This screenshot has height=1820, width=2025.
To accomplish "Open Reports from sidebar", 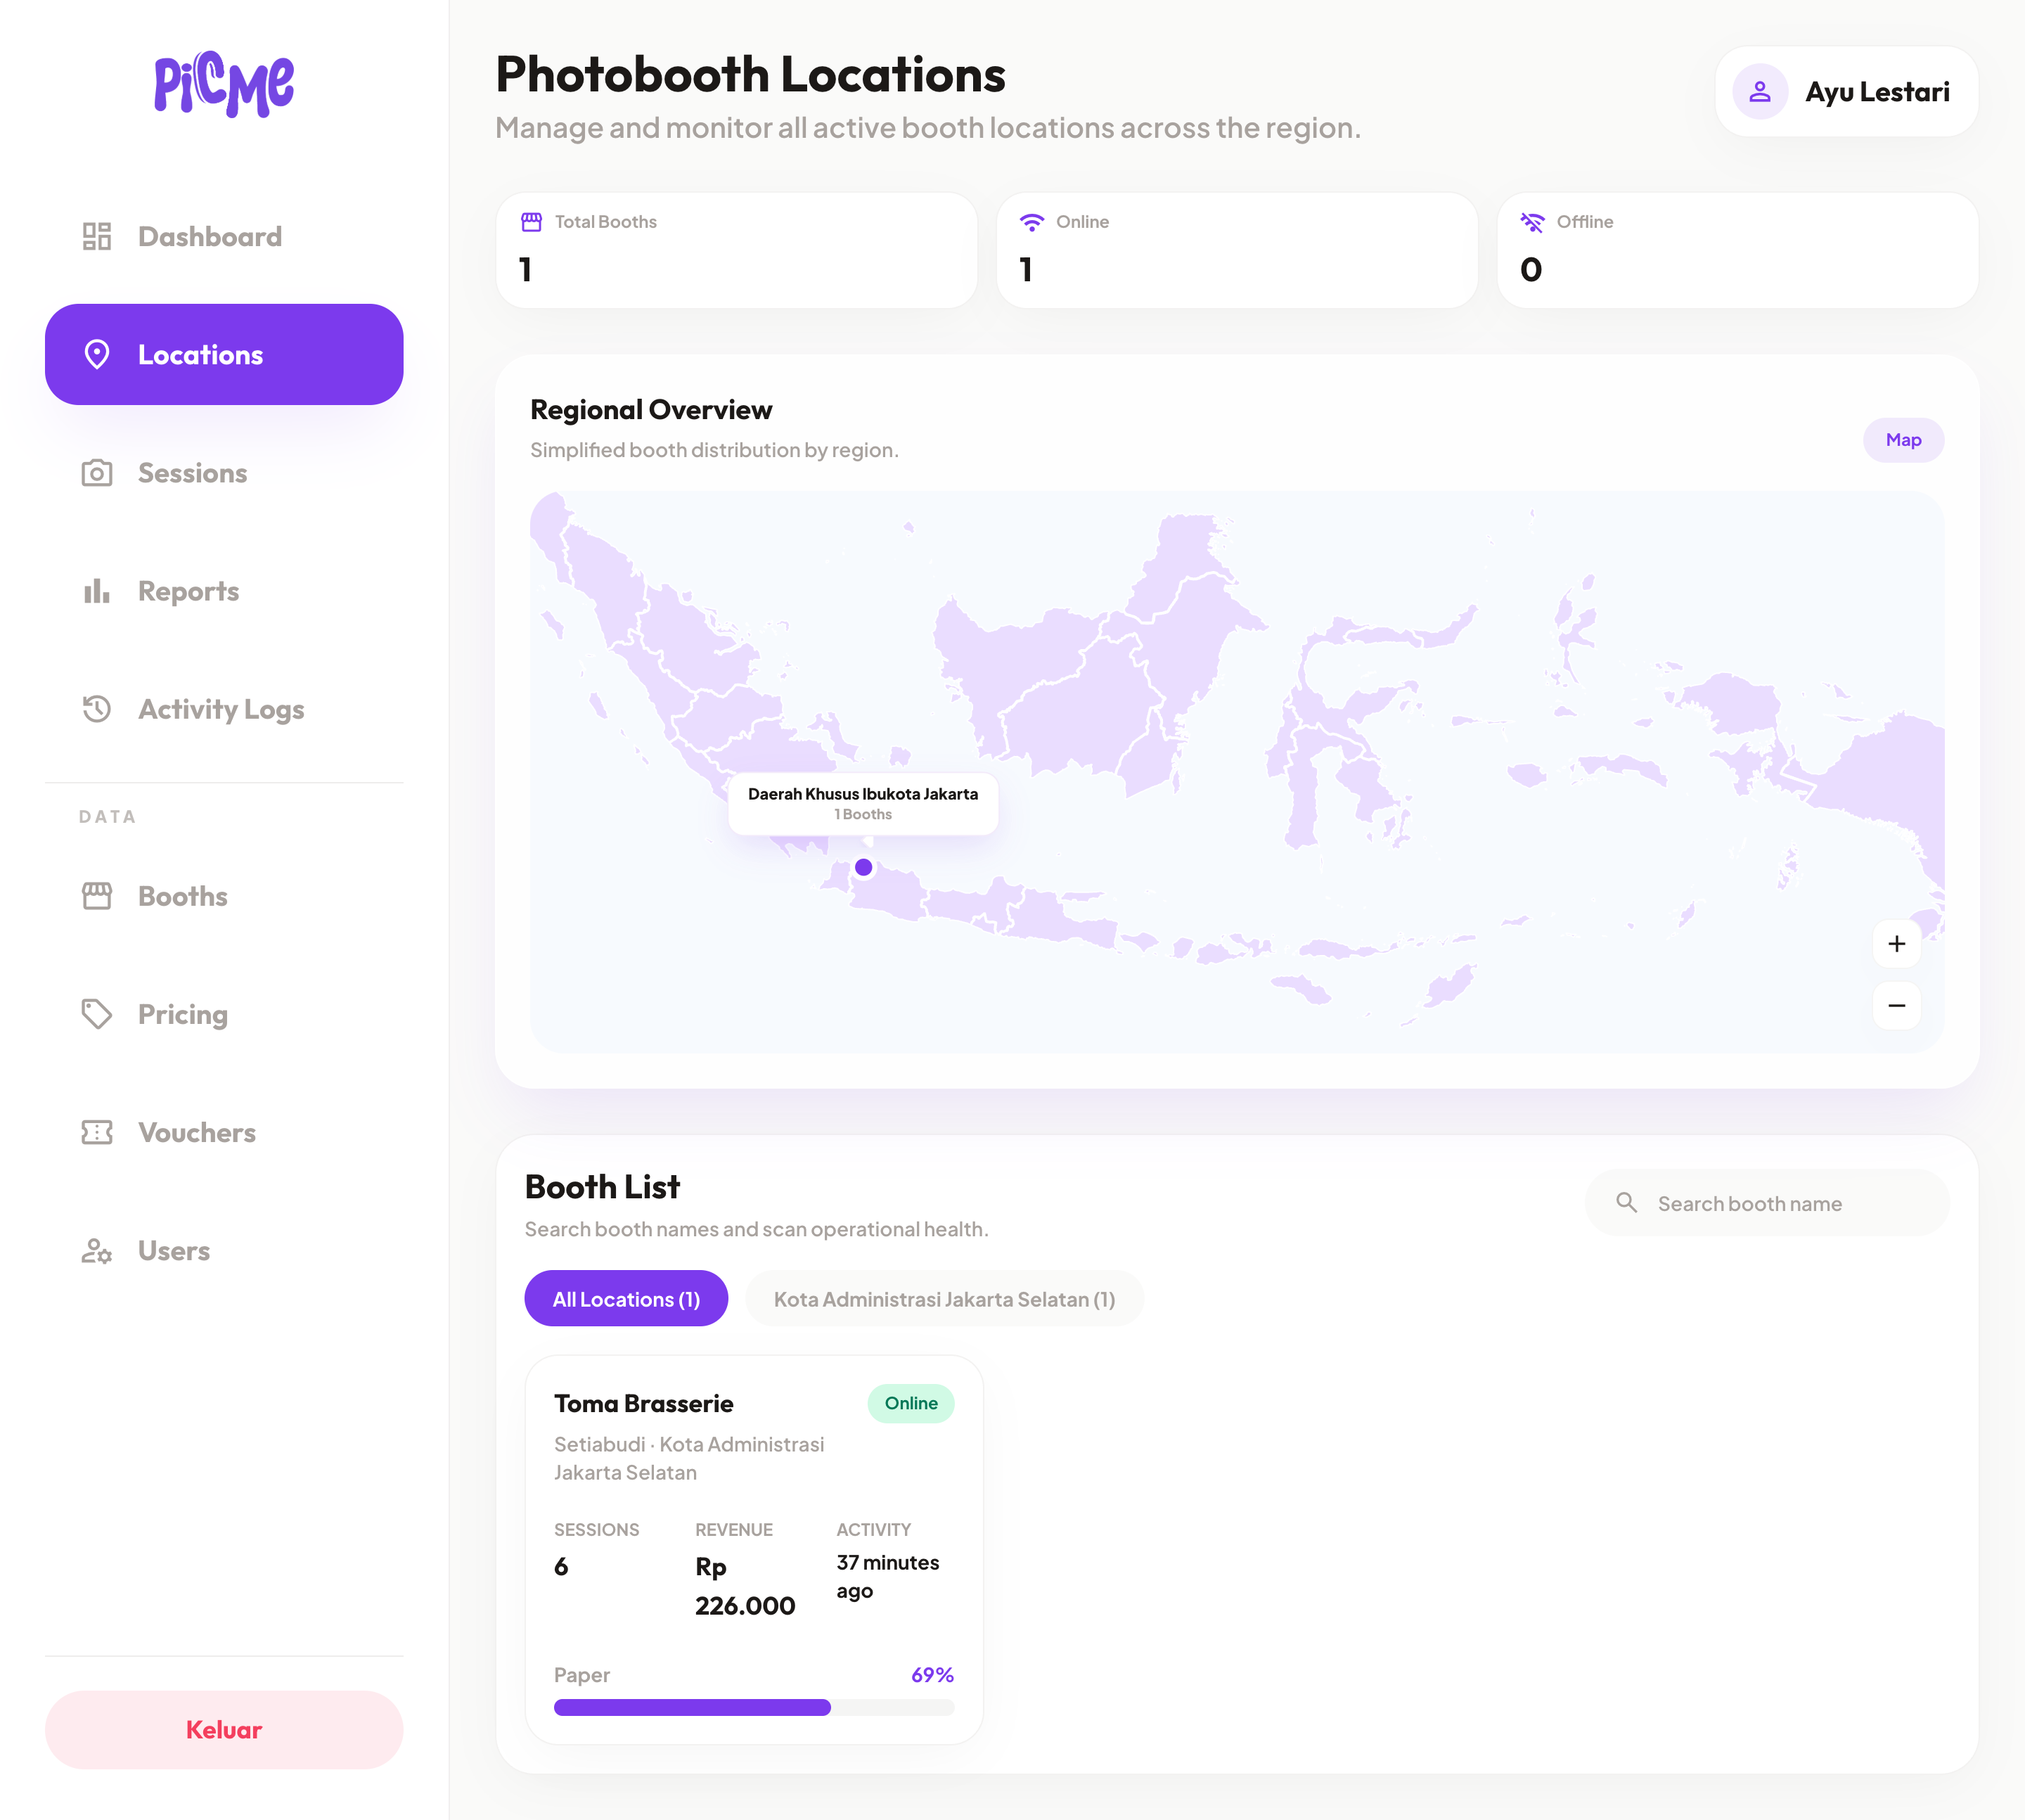I will tap(224, 591).
